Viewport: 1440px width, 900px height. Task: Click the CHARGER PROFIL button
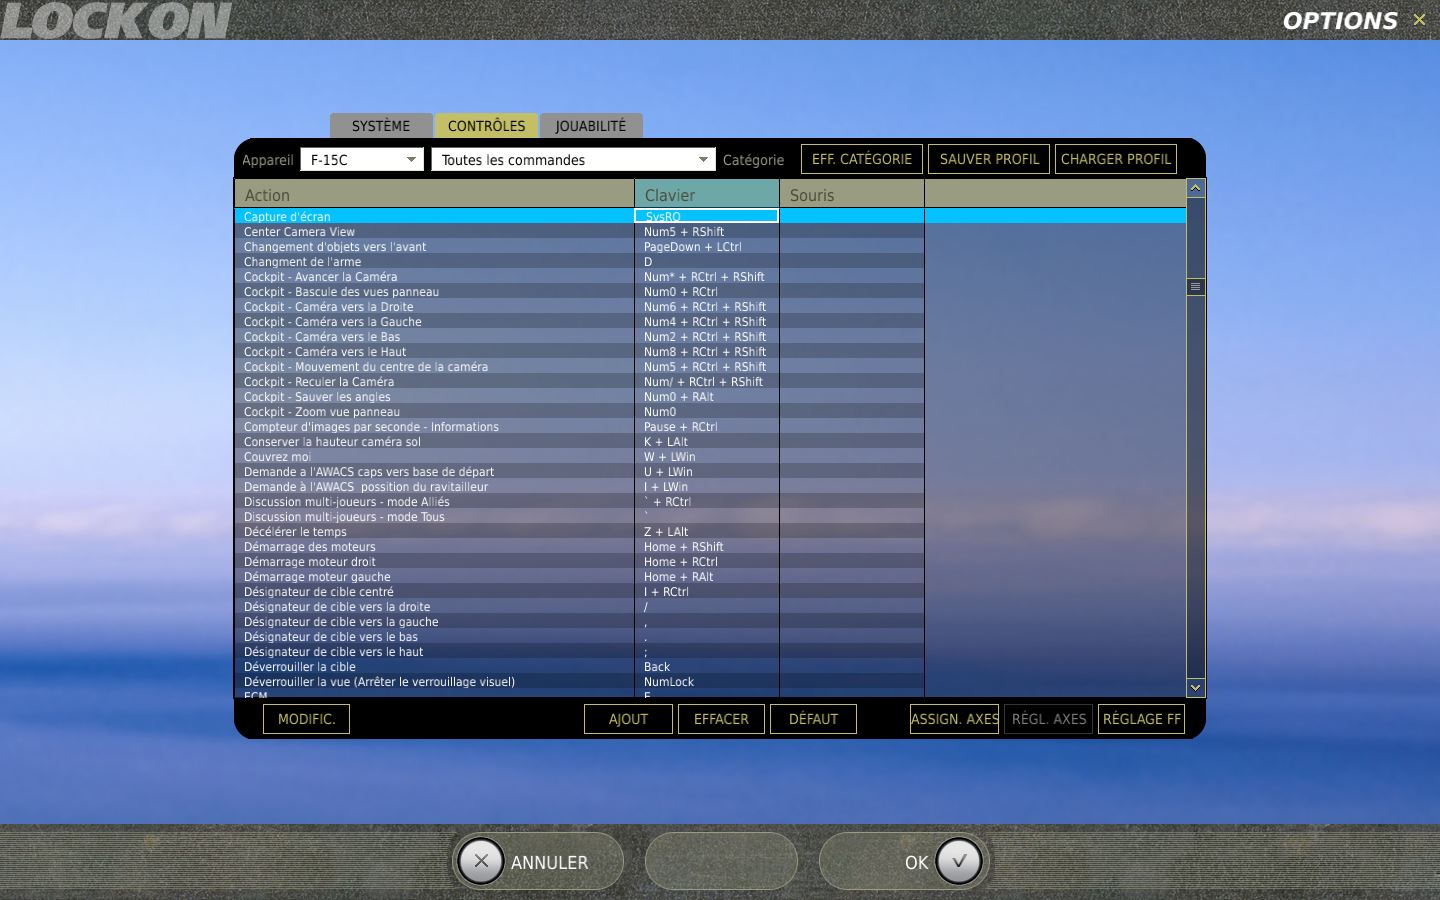[1115, 159]
